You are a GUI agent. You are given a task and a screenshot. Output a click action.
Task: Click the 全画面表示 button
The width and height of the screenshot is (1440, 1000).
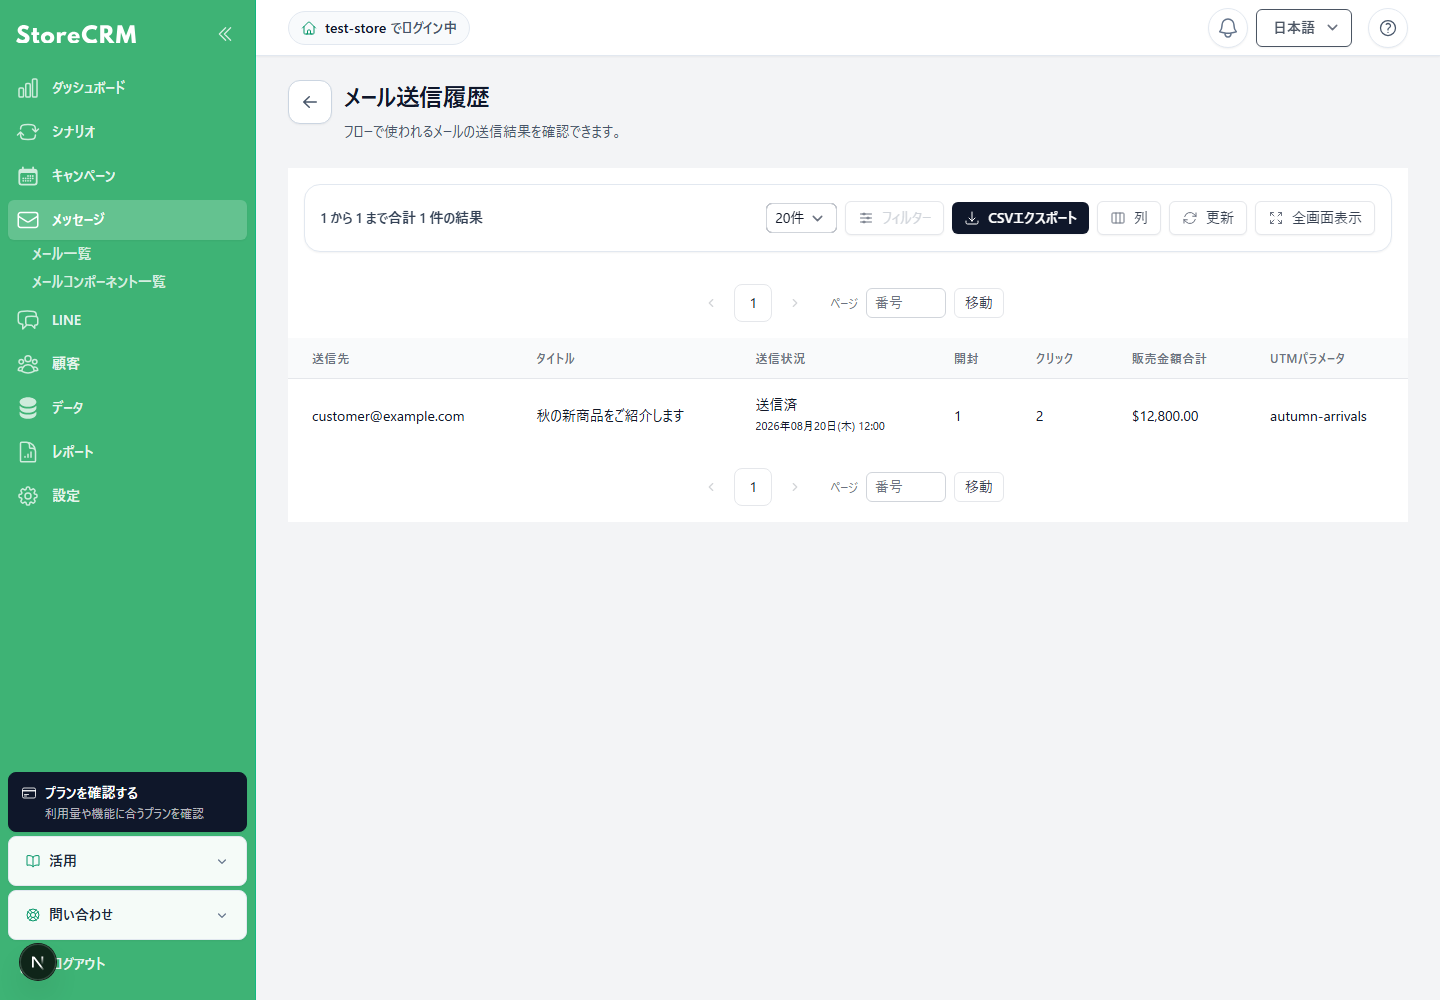click(x=1315, y=218)
